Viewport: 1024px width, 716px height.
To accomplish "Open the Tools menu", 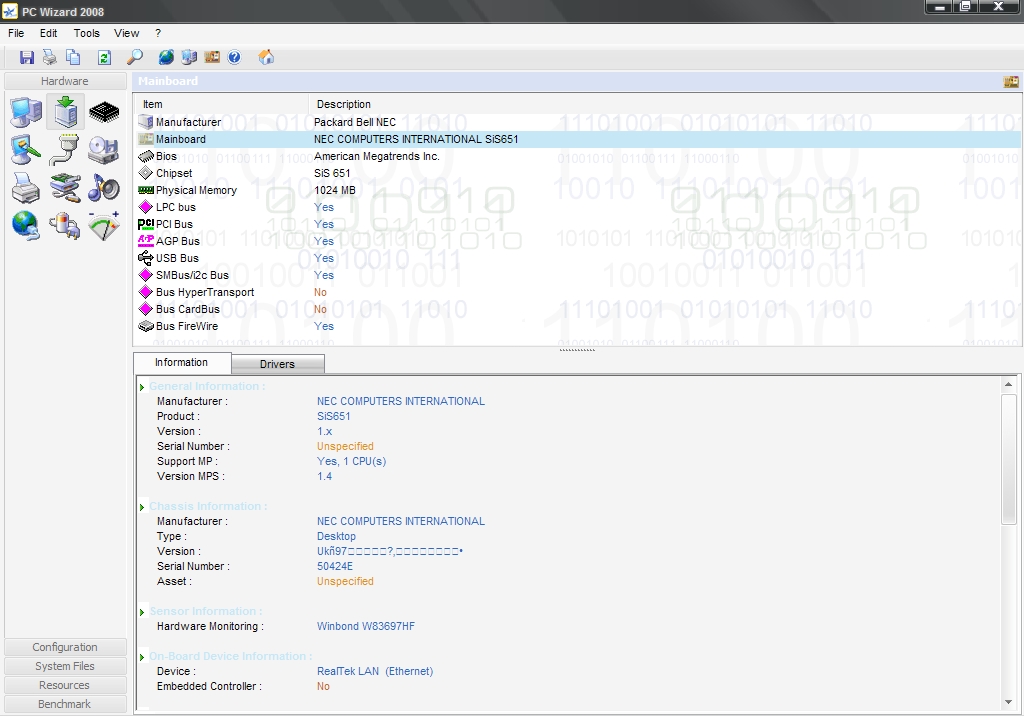I will point(86,33).
